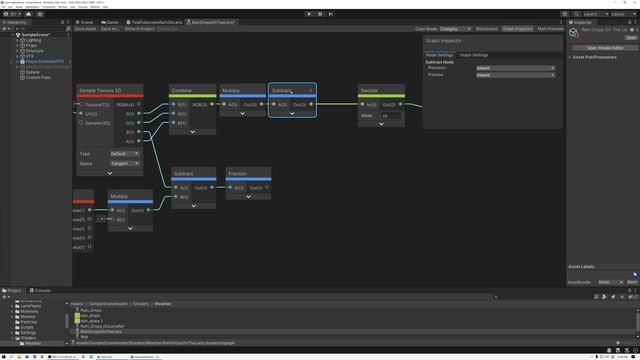Open the AssetBundle None dropdown
This screenshot has height=360, width=640.
(x=611, y=282)
